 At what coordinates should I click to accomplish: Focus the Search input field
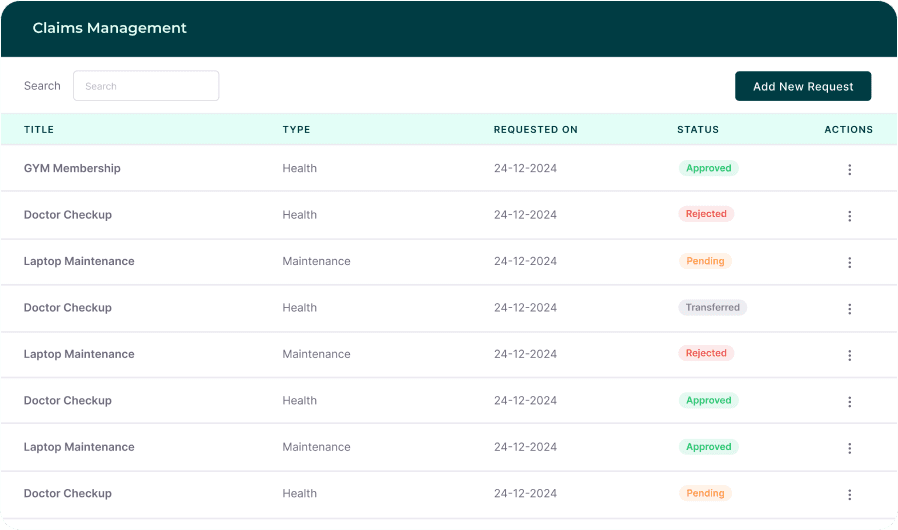coord(146,86)
